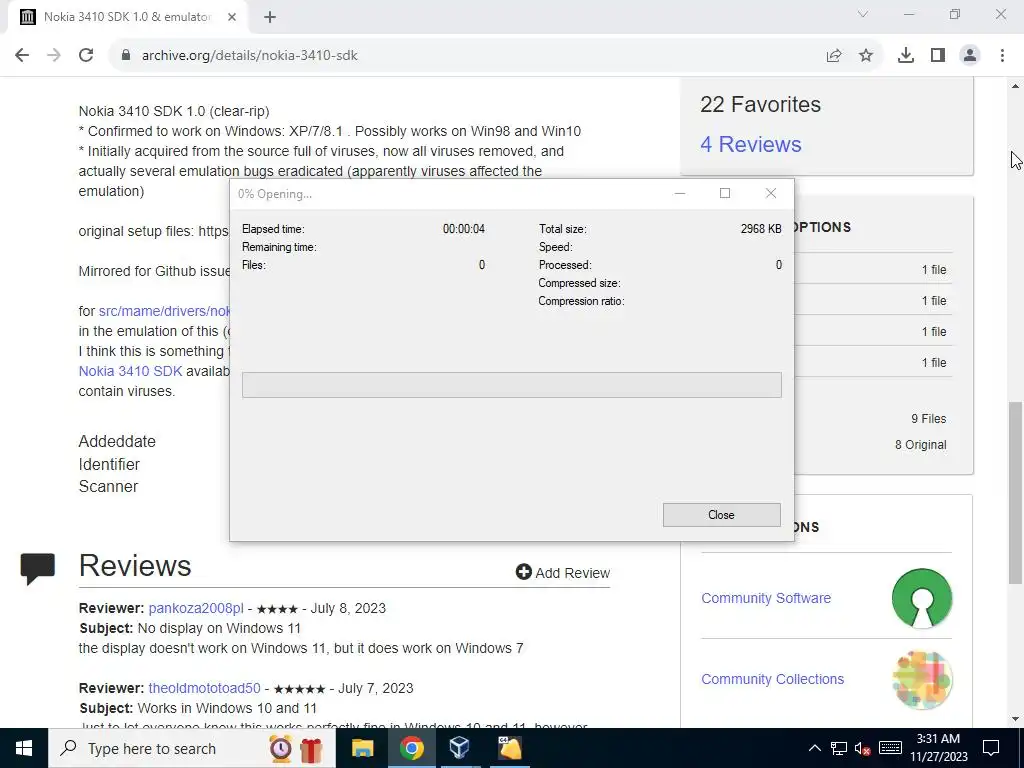Image resolution: width=1024 pixels, height=768 pixels.
Task: Click Close button in Opening dialog
Action: [x=722, y=515]
